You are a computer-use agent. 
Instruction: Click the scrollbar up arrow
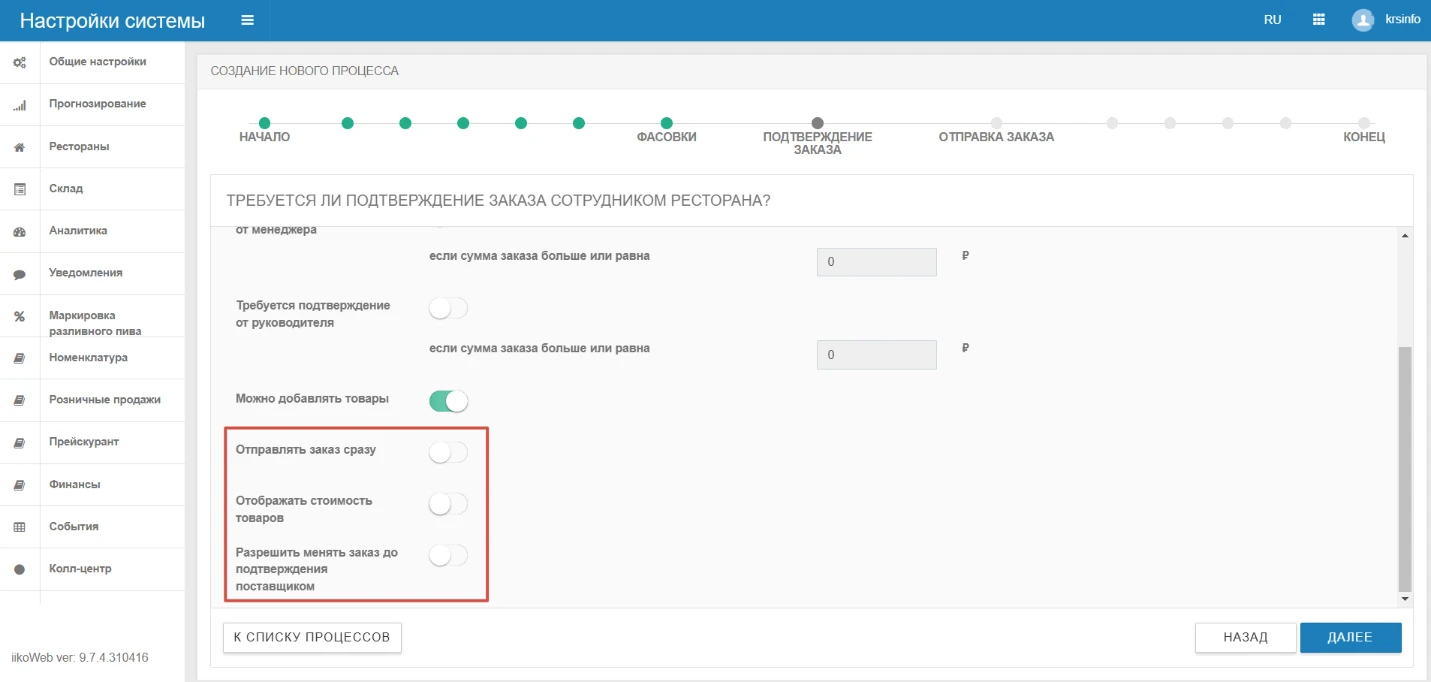click(1405, 235)
